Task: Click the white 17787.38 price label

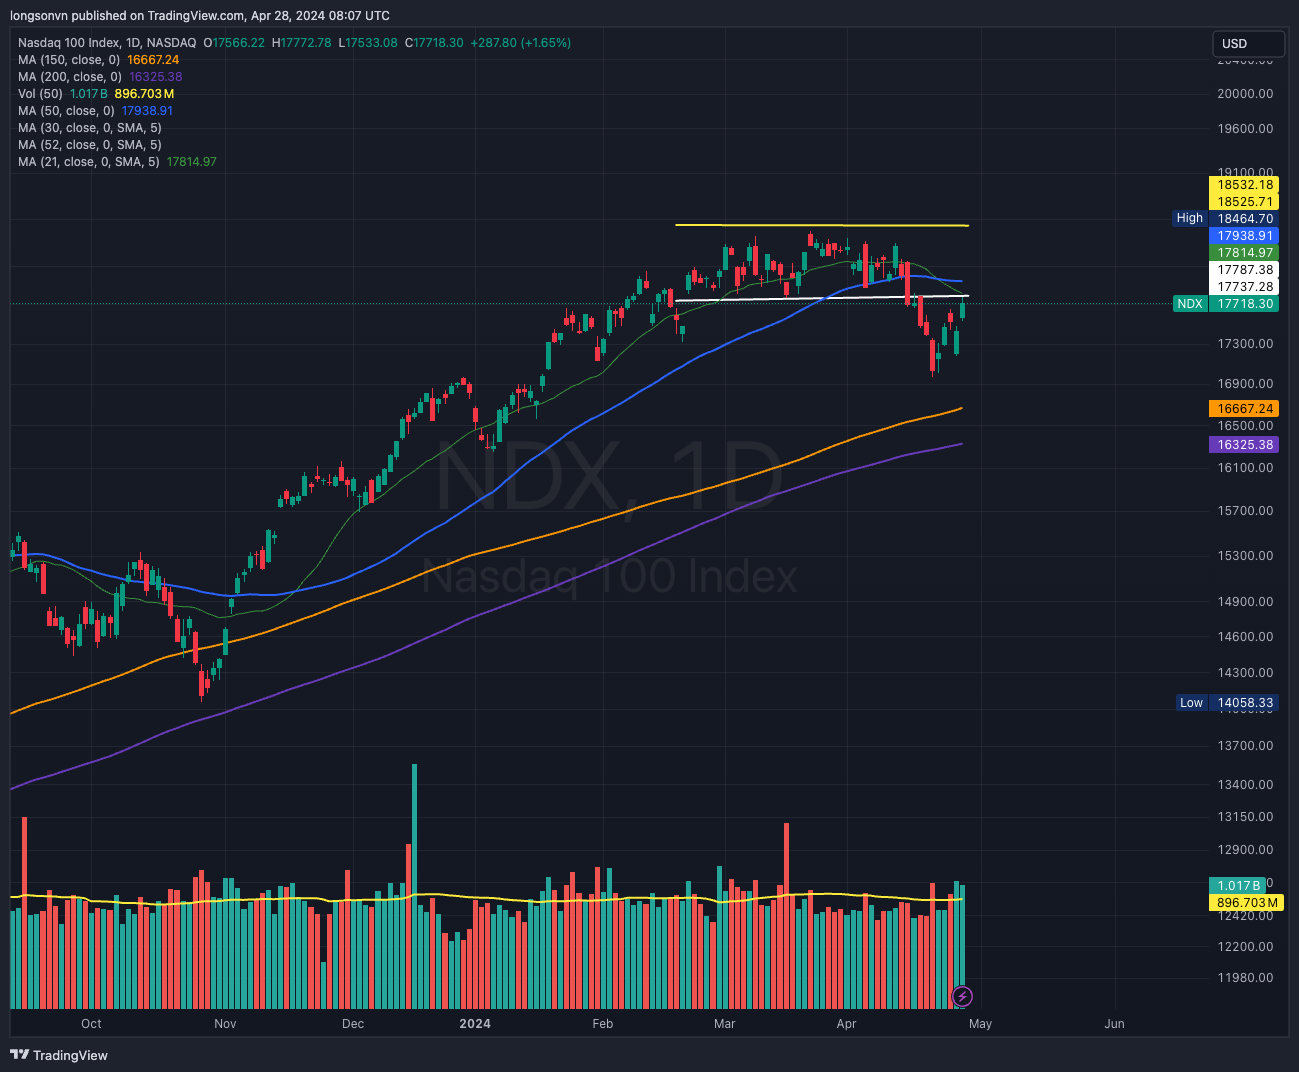Action: [1245, 270]
